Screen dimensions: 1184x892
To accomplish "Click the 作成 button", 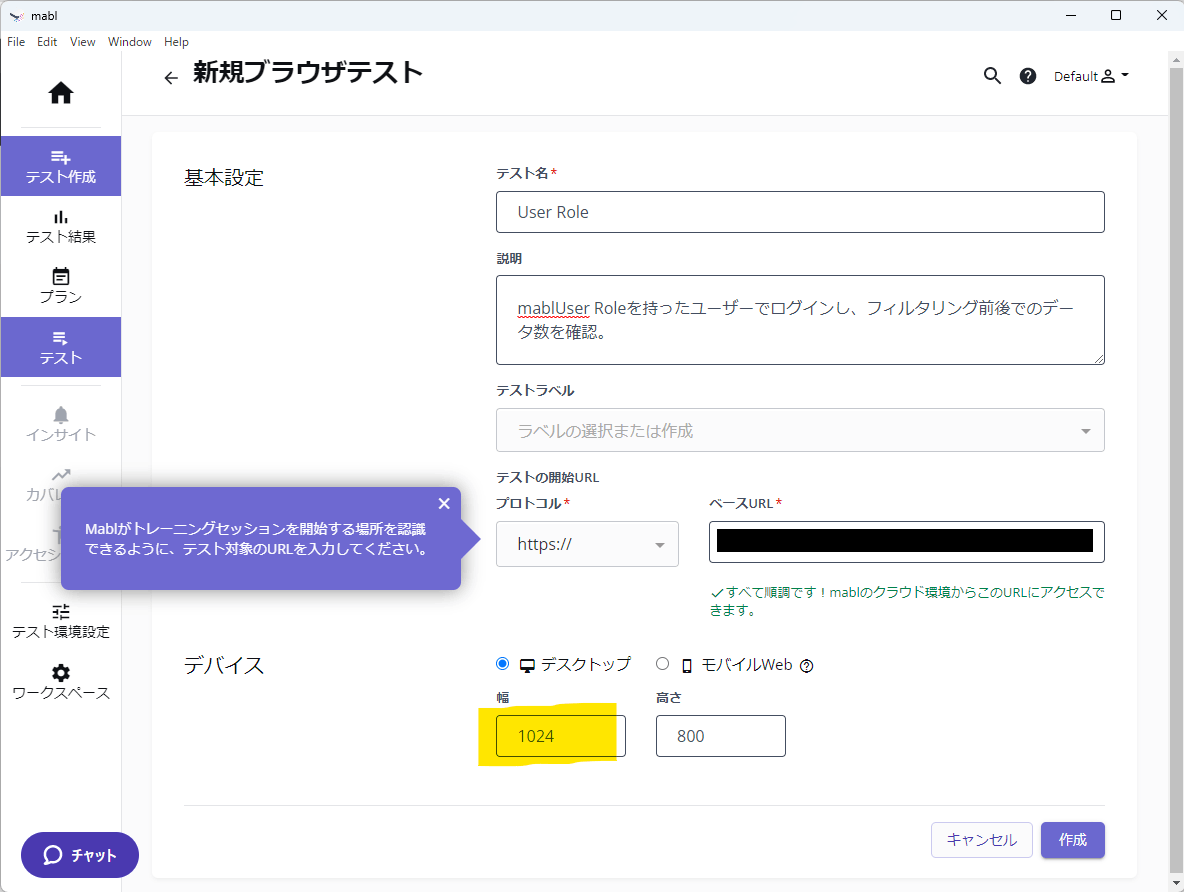I will tap(1072, 840).
